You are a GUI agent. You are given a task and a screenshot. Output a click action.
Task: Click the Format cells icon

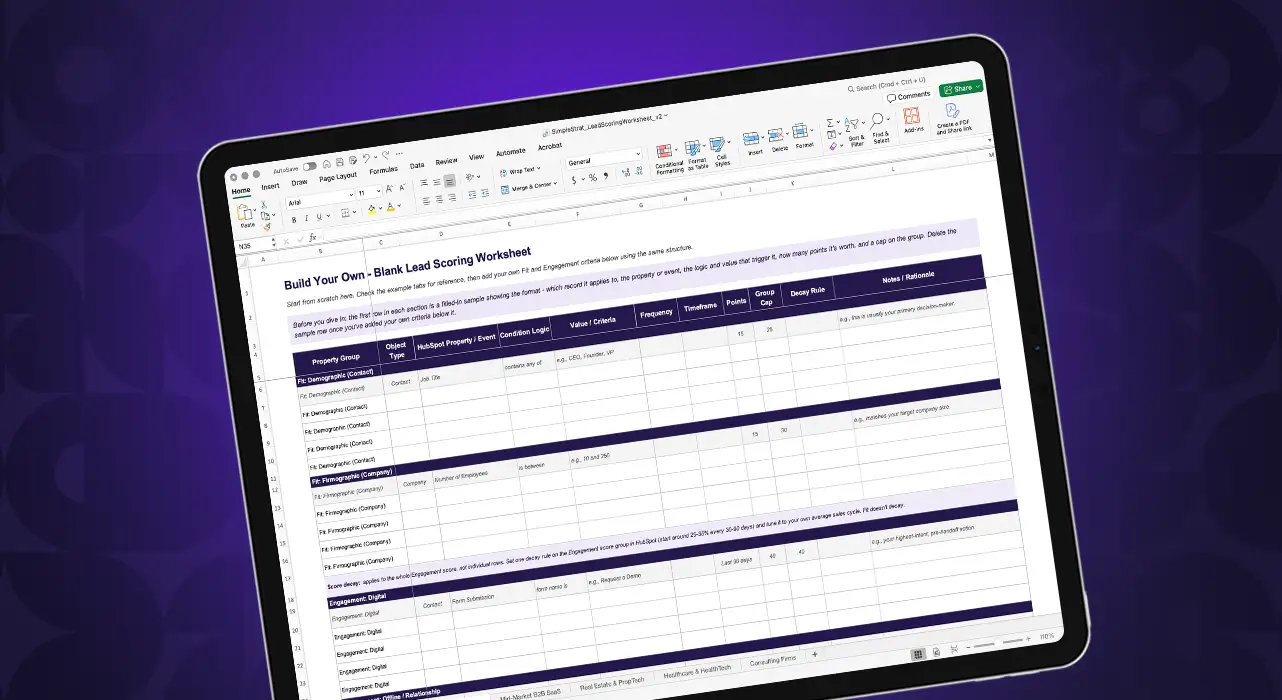[800, 130]
